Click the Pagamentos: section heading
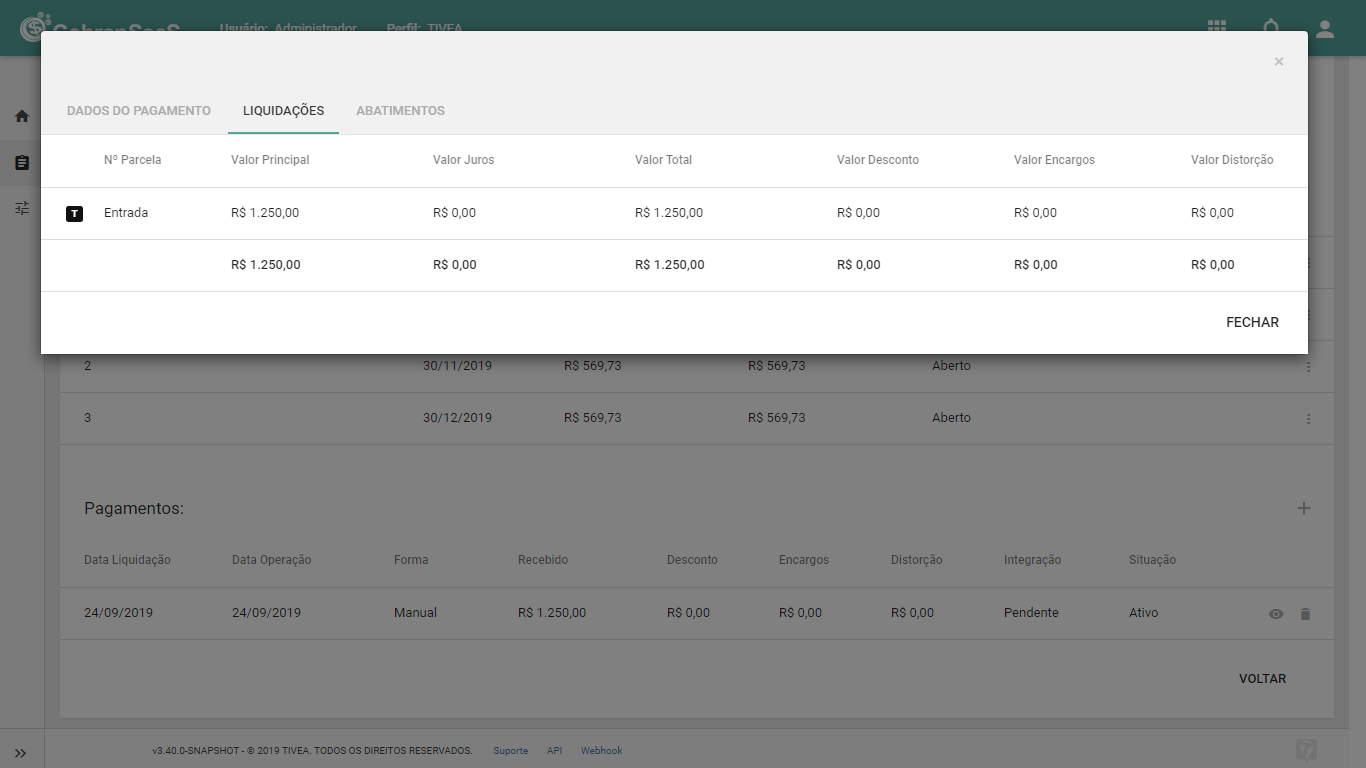The image size is (1366, 768). click(134, 509)
